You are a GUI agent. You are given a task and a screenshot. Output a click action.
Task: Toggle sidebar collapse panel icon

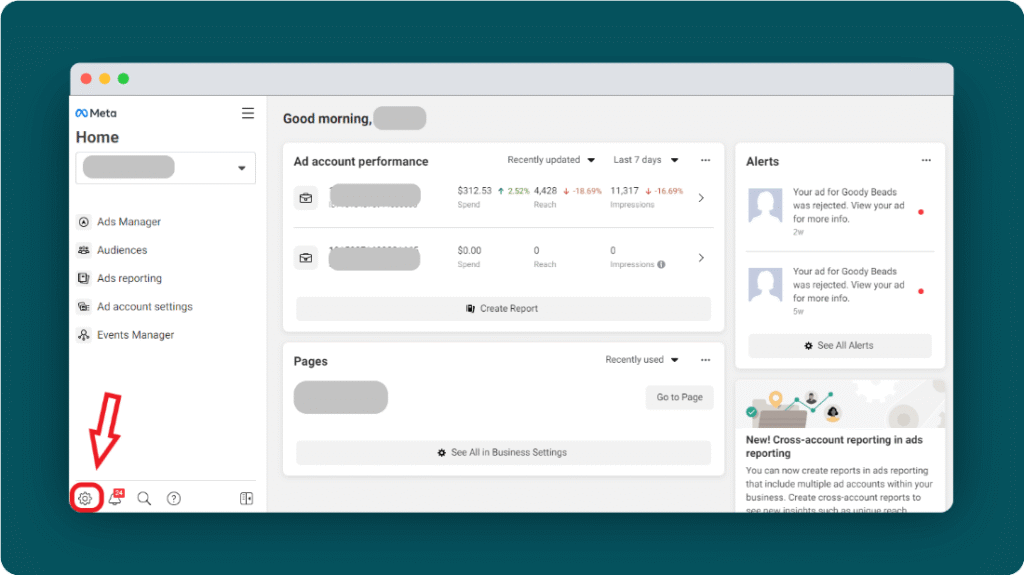[x=246, y=499]
